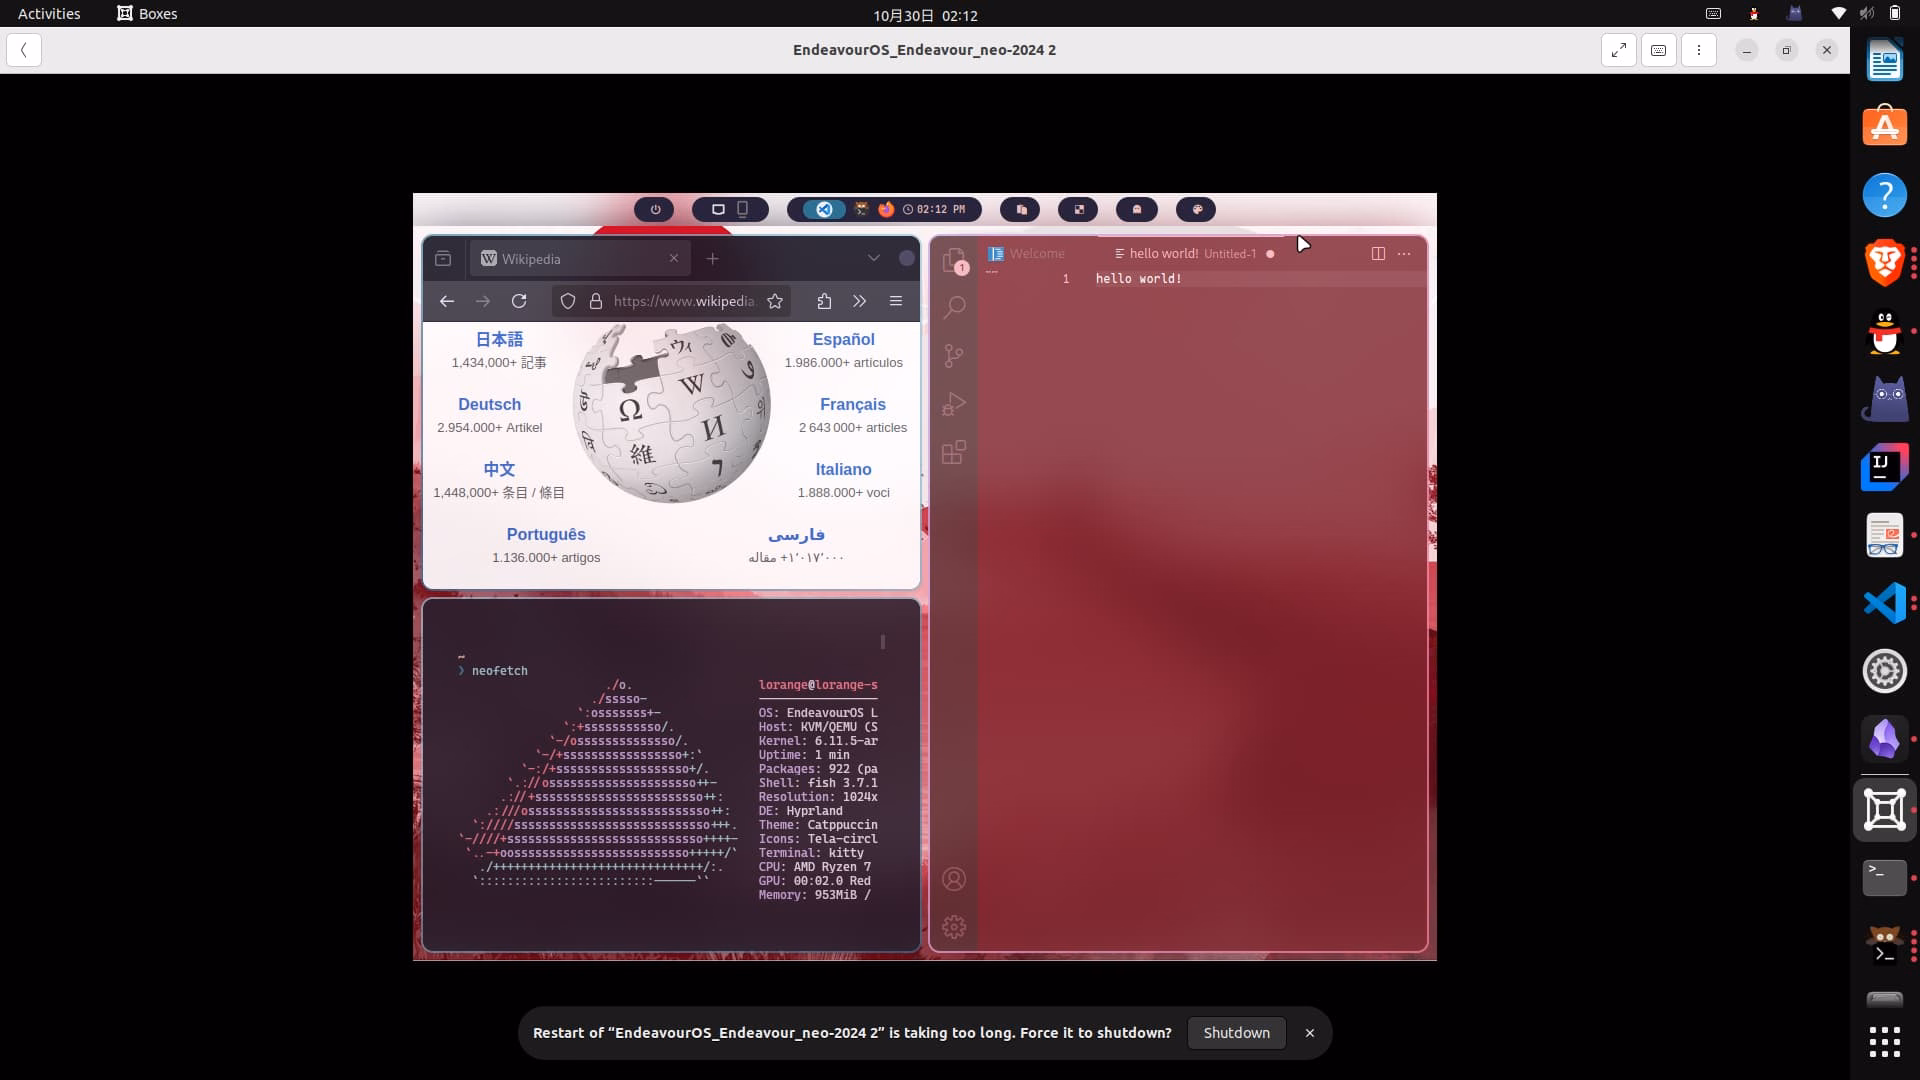Open Firefox recent browsing view icon

tap(443, 258)
